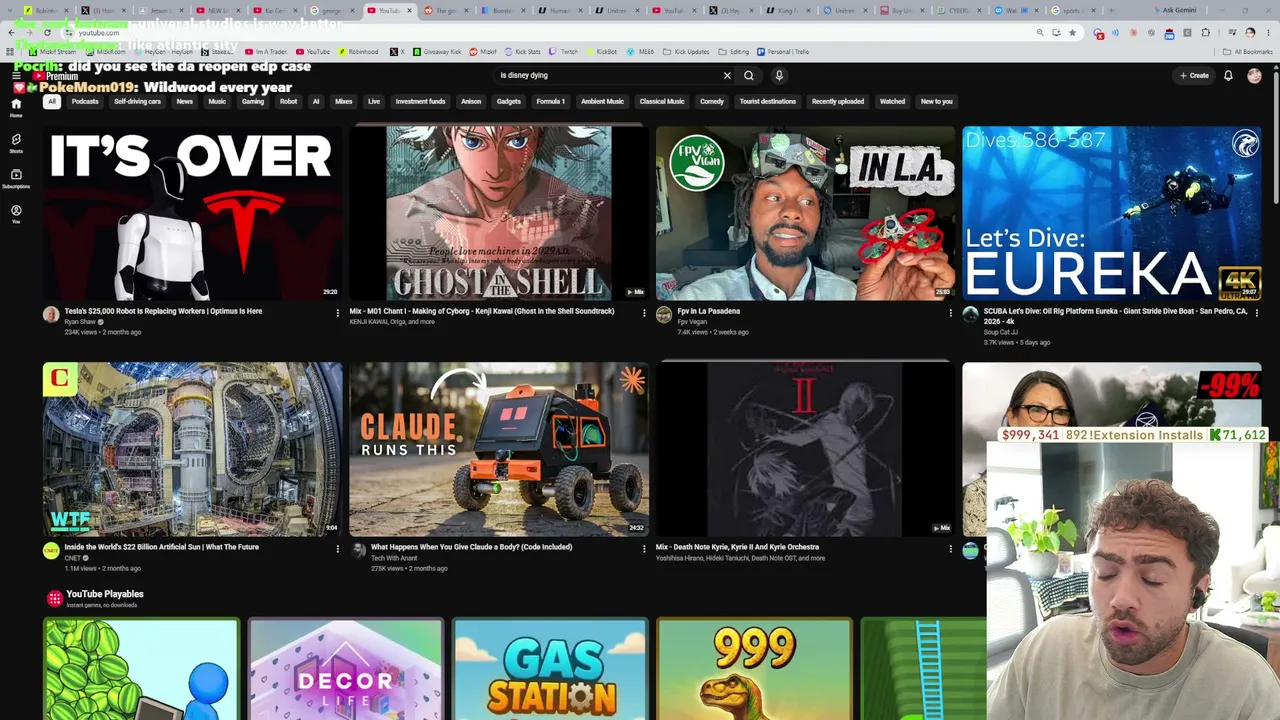Go to YouTube Premium home logo
The height and width of the screenshot is (720, 1280).
pyautogui.click(x=55, y=76)
